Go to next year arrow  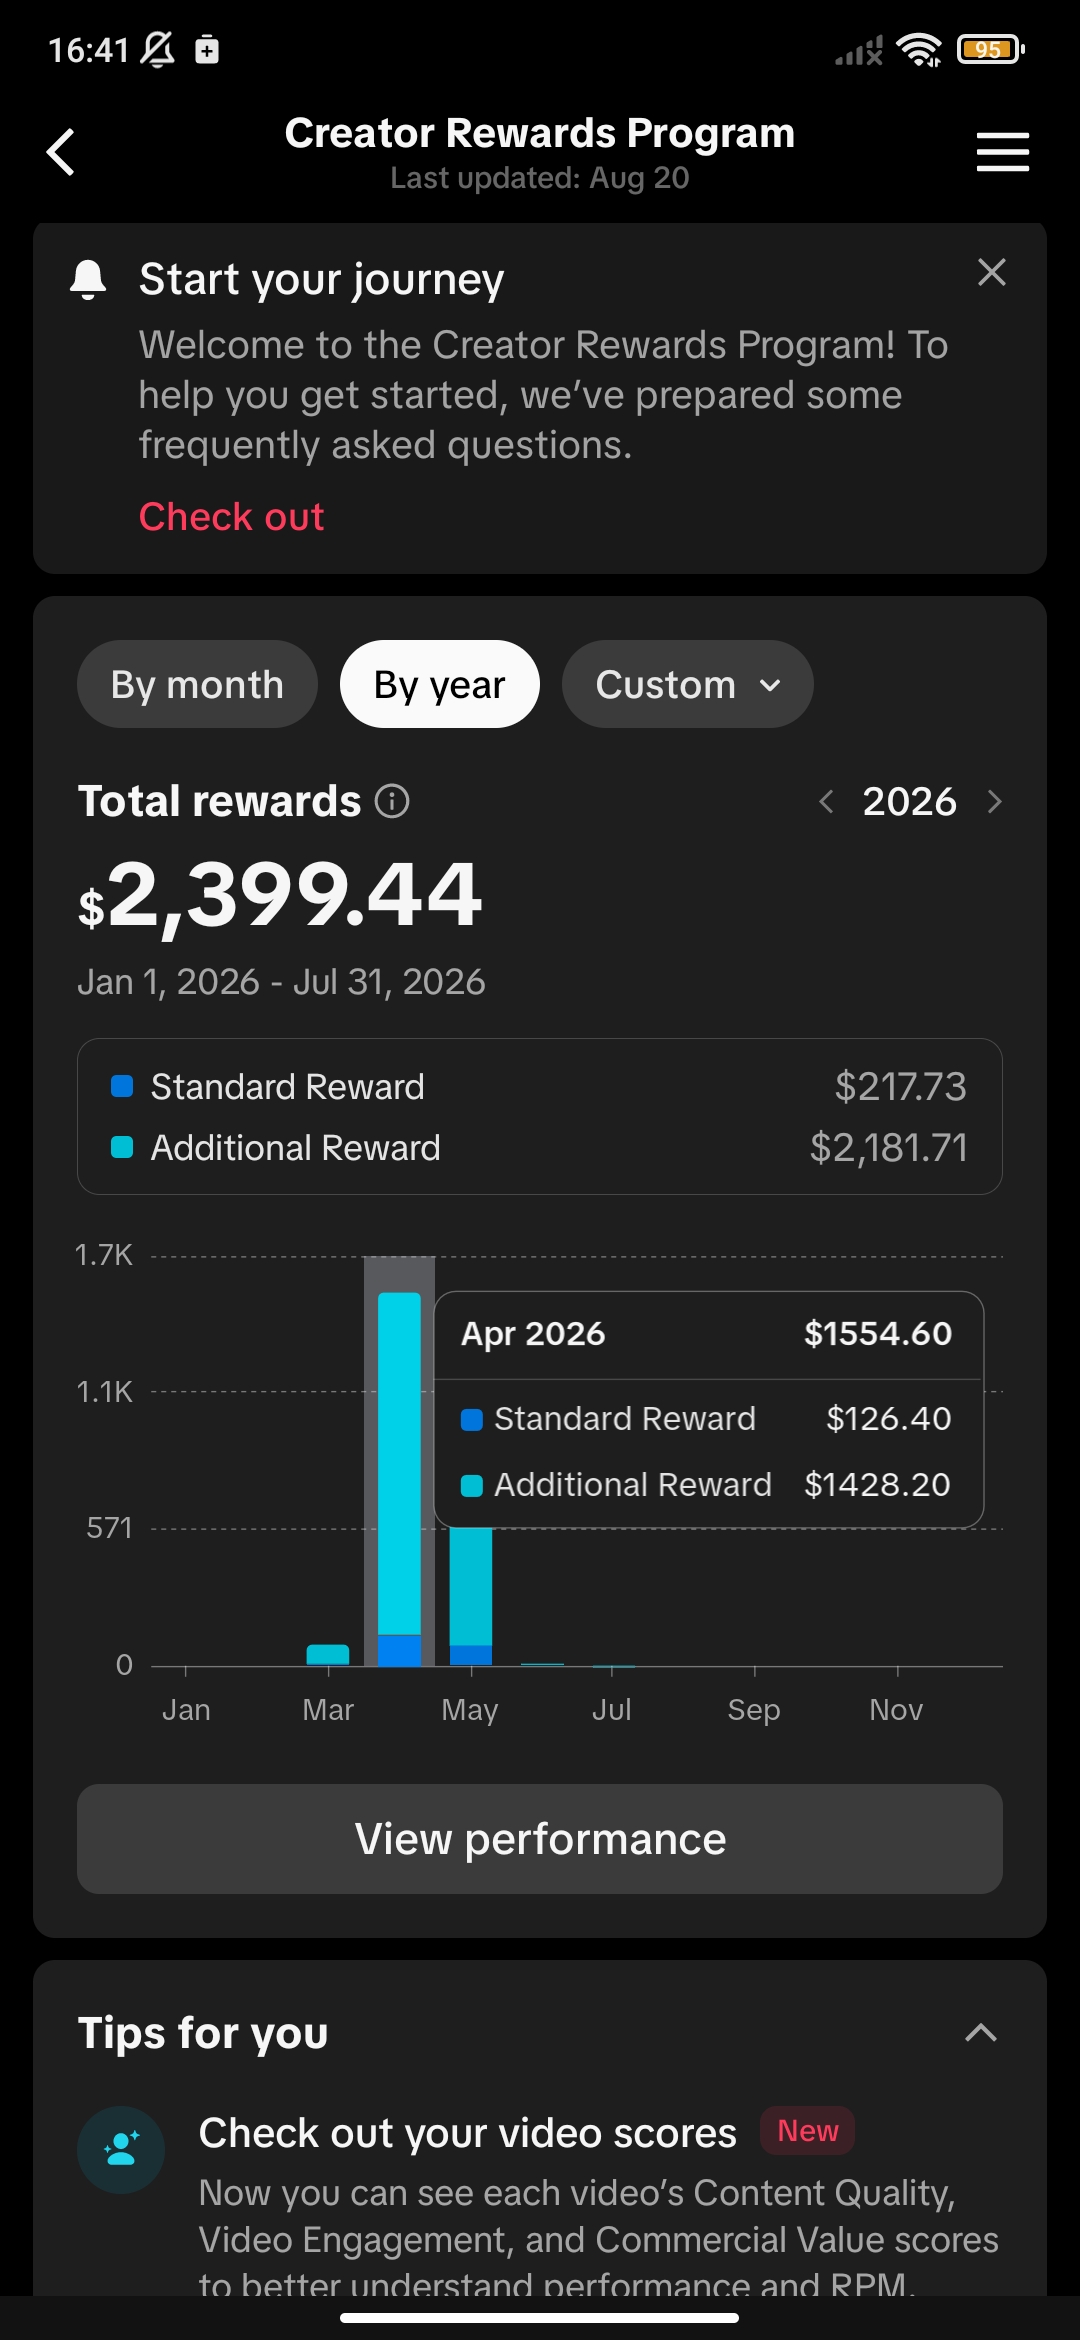click(x=994, y=801)
